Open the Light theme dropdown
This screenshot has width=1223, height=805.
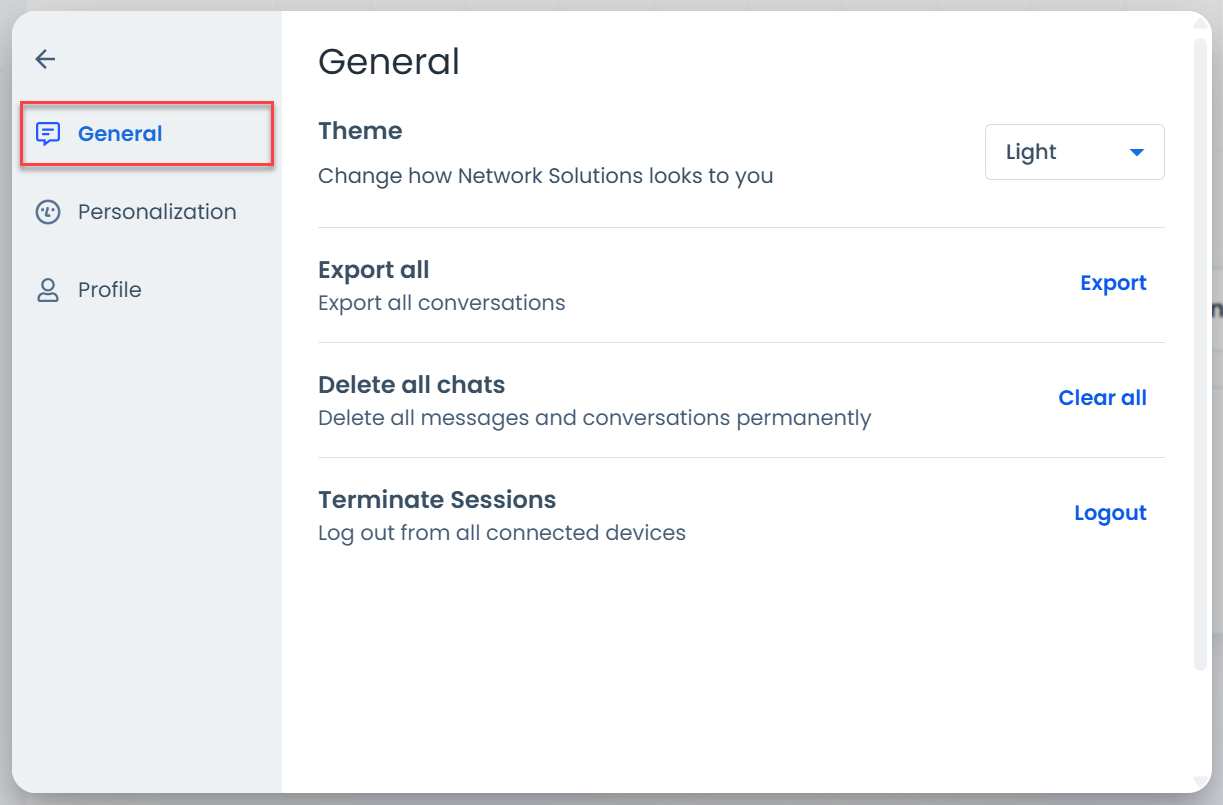[1074, 152]
